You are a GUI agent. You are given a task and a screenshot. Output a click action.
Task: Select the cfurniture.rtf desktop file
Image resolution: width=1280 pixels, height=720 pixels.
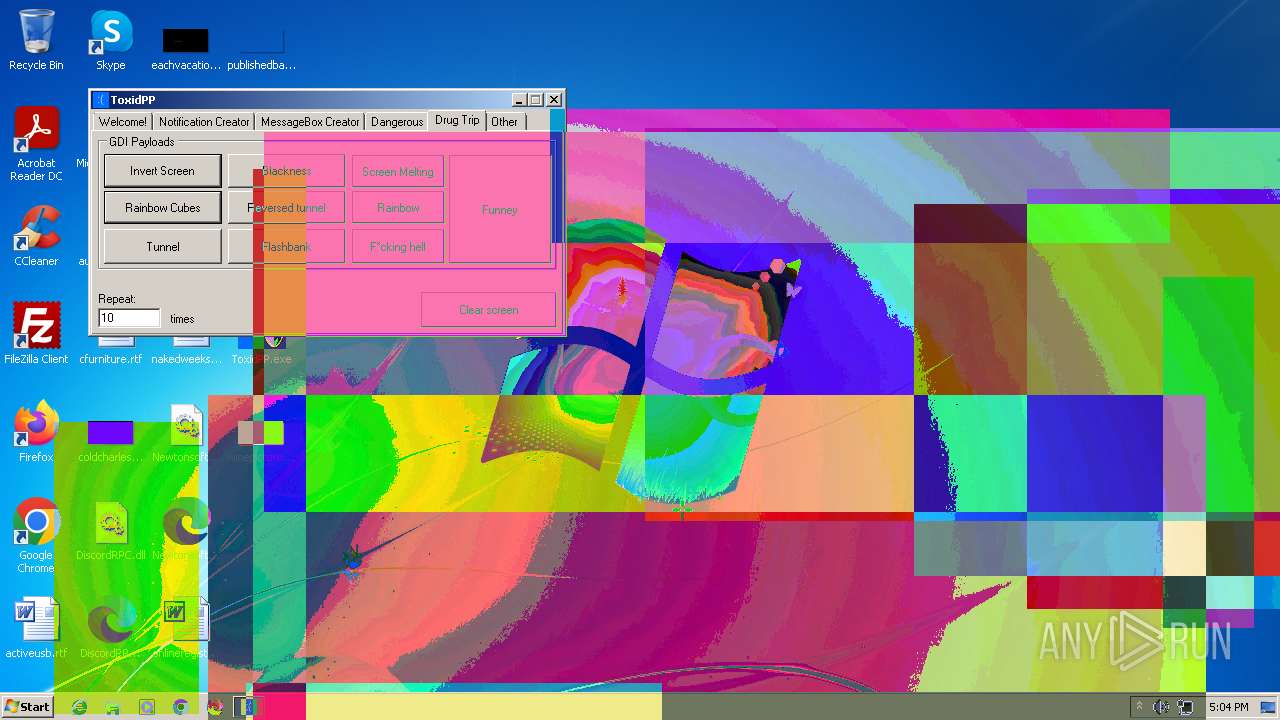point(110,350)
